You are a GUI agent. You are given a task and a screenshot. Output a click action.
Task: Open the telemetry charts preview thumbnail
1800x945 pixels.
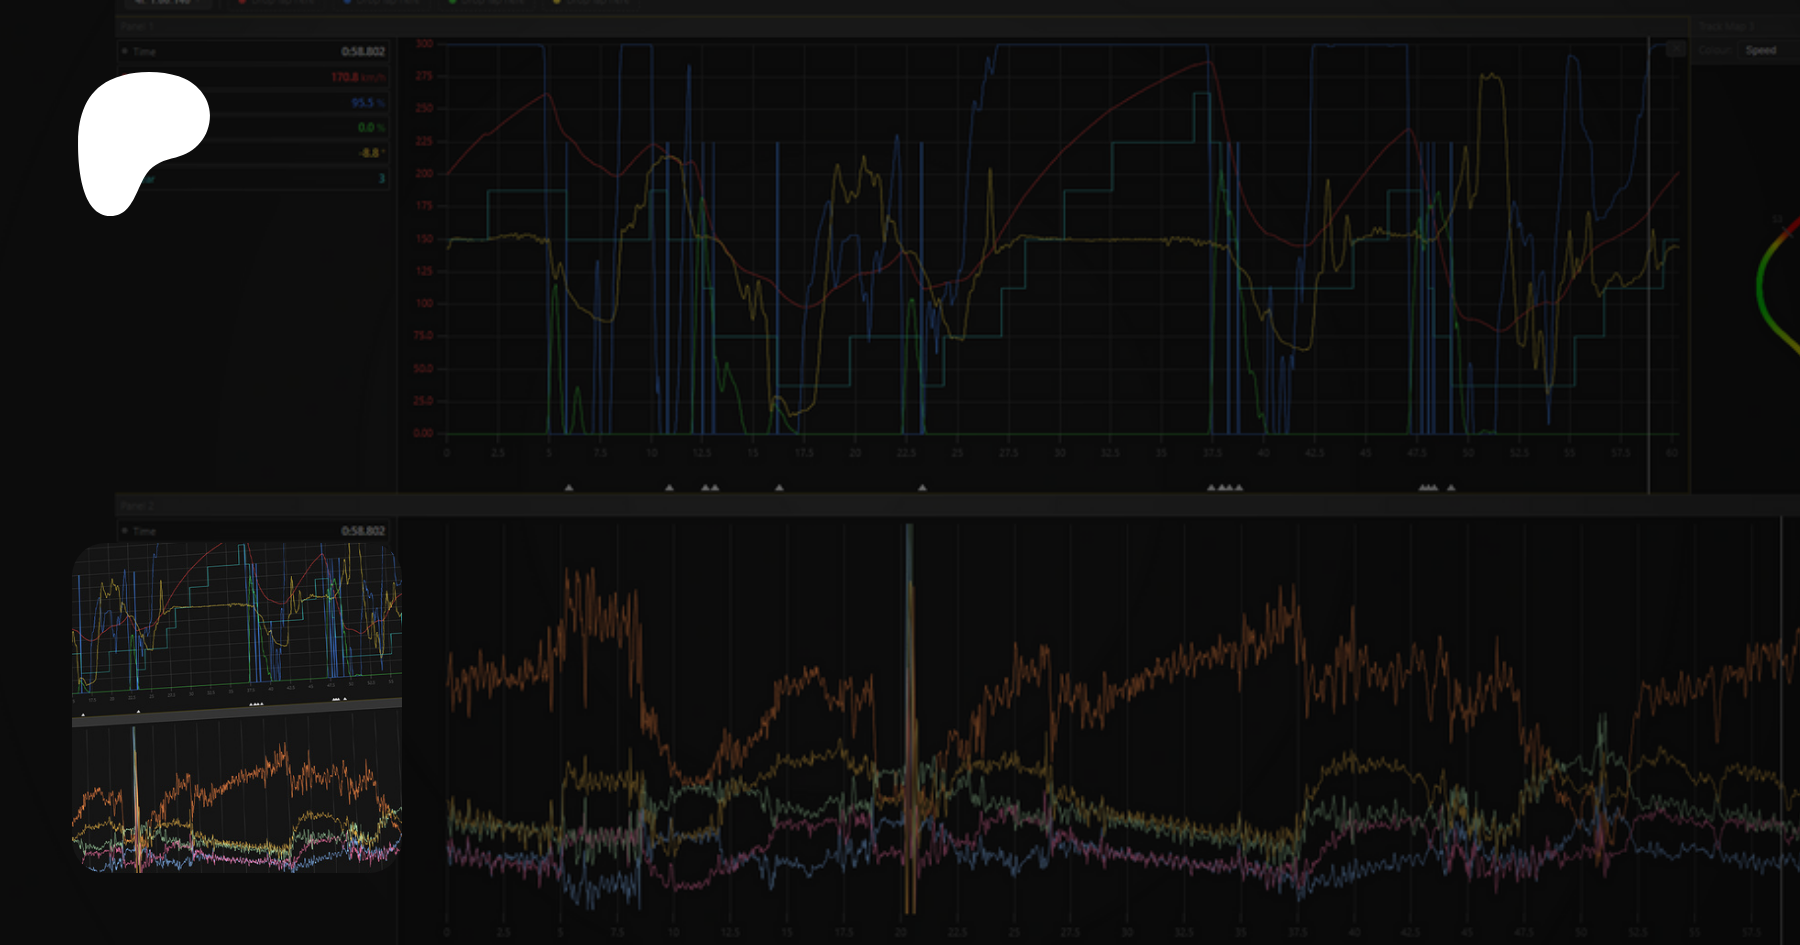point(237,708)
